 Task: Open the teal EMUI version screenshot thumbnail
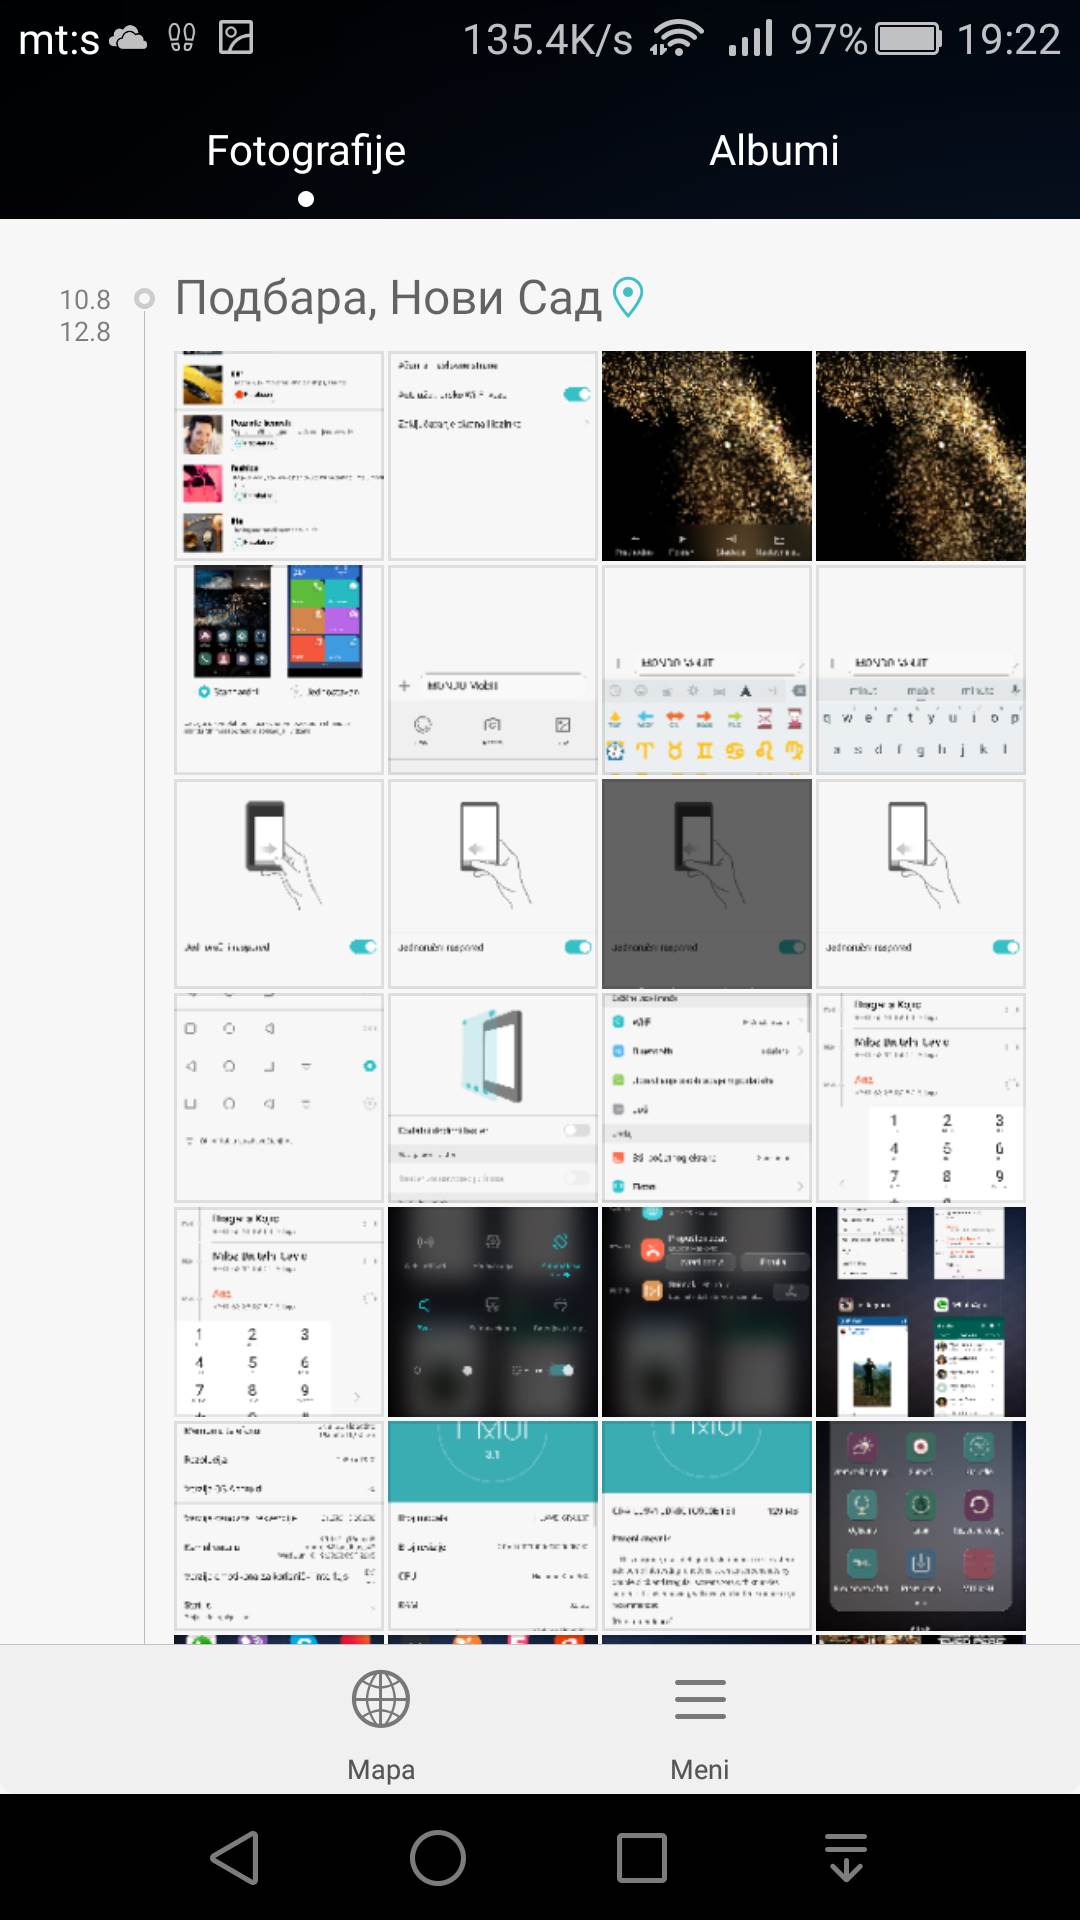coord(493,1526)
